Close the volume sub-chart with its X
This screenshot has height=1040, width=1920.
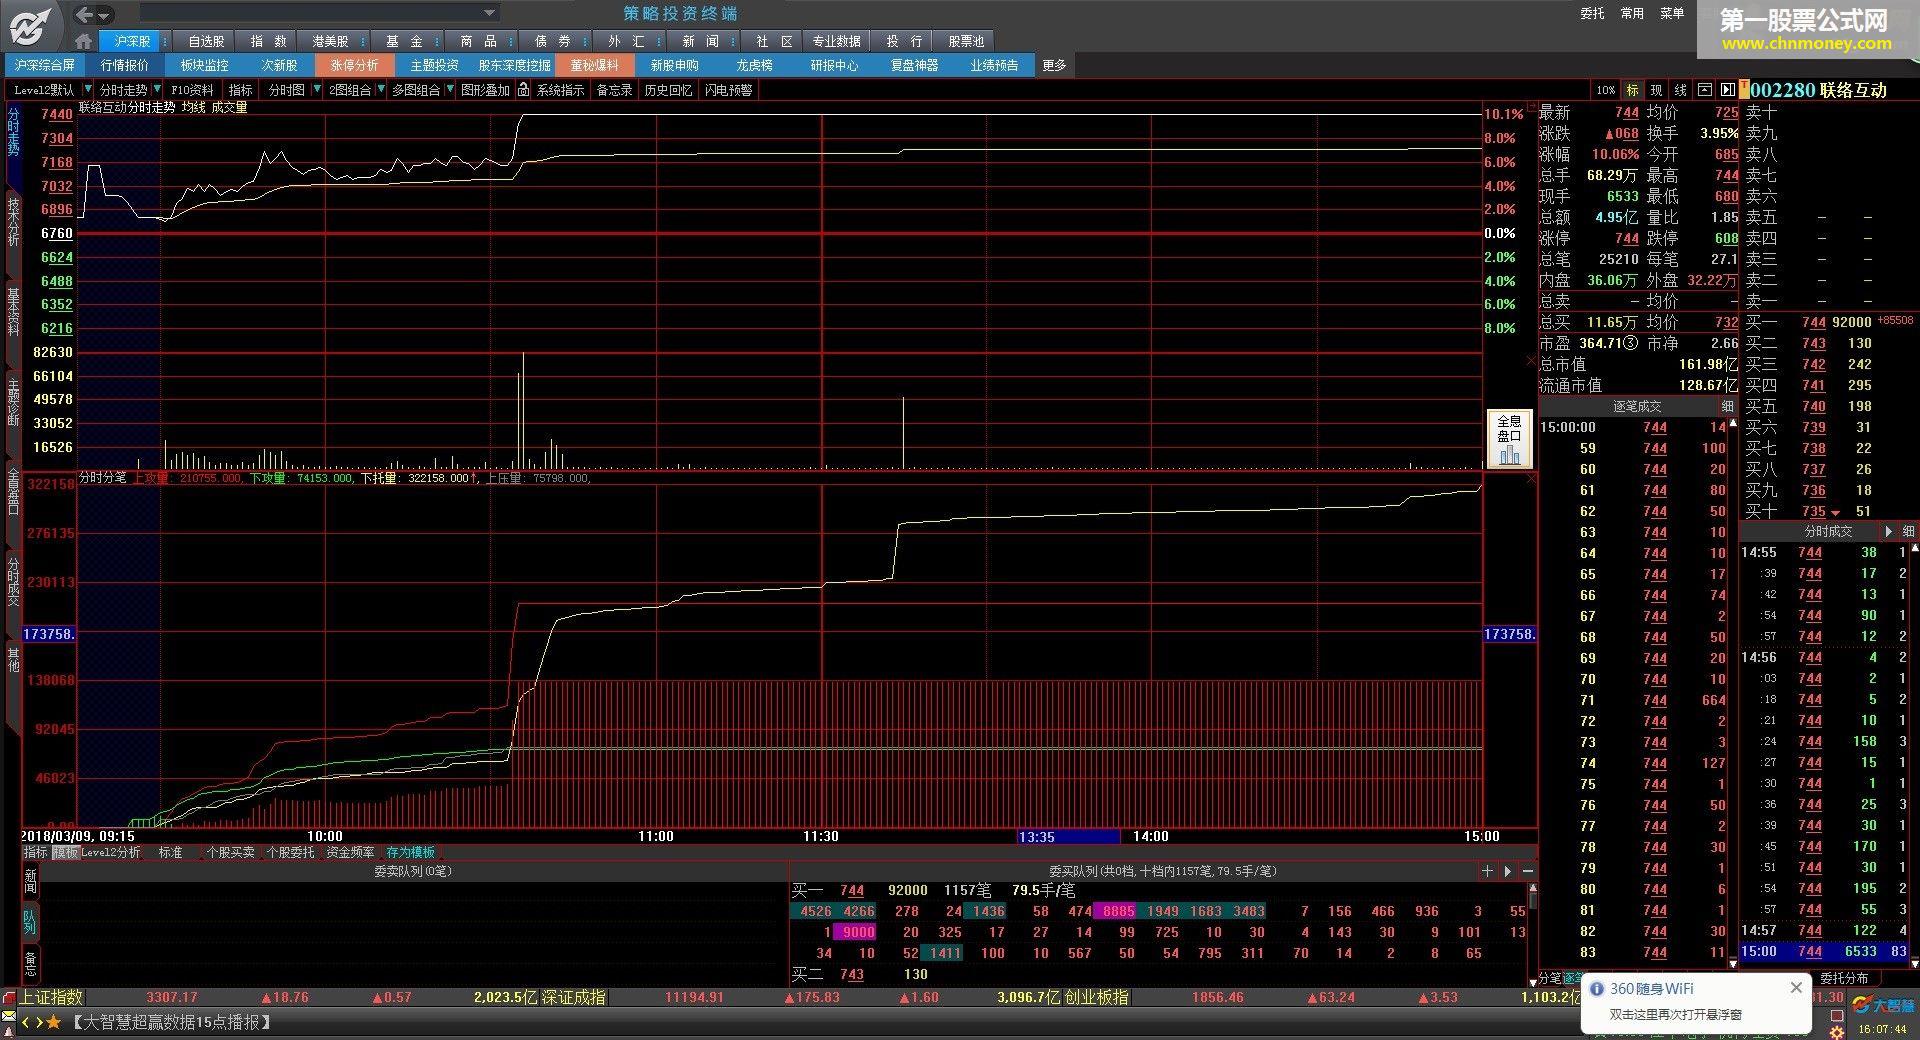(1531, 360)
